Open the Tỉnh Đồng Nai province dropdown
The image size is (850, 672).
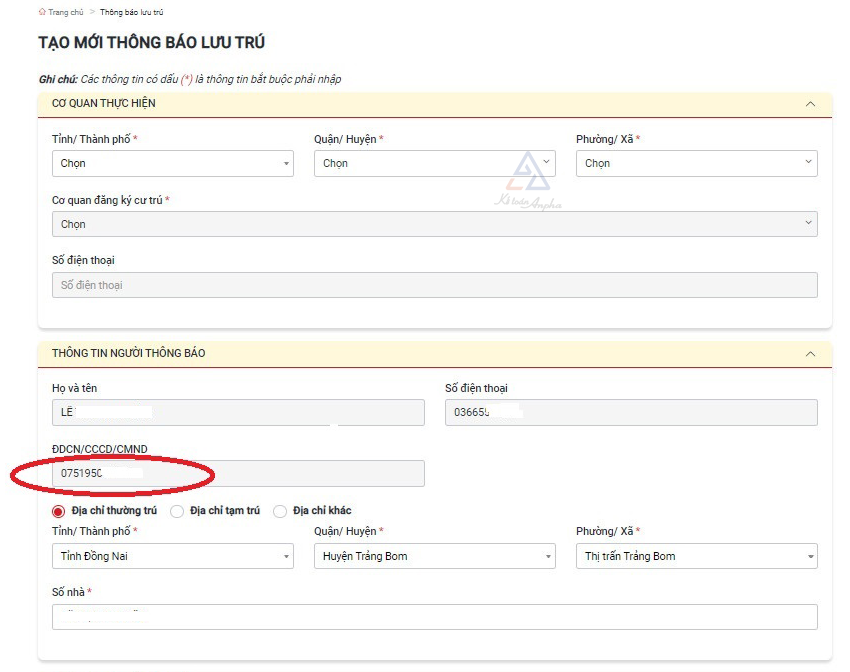coord(172,556)
